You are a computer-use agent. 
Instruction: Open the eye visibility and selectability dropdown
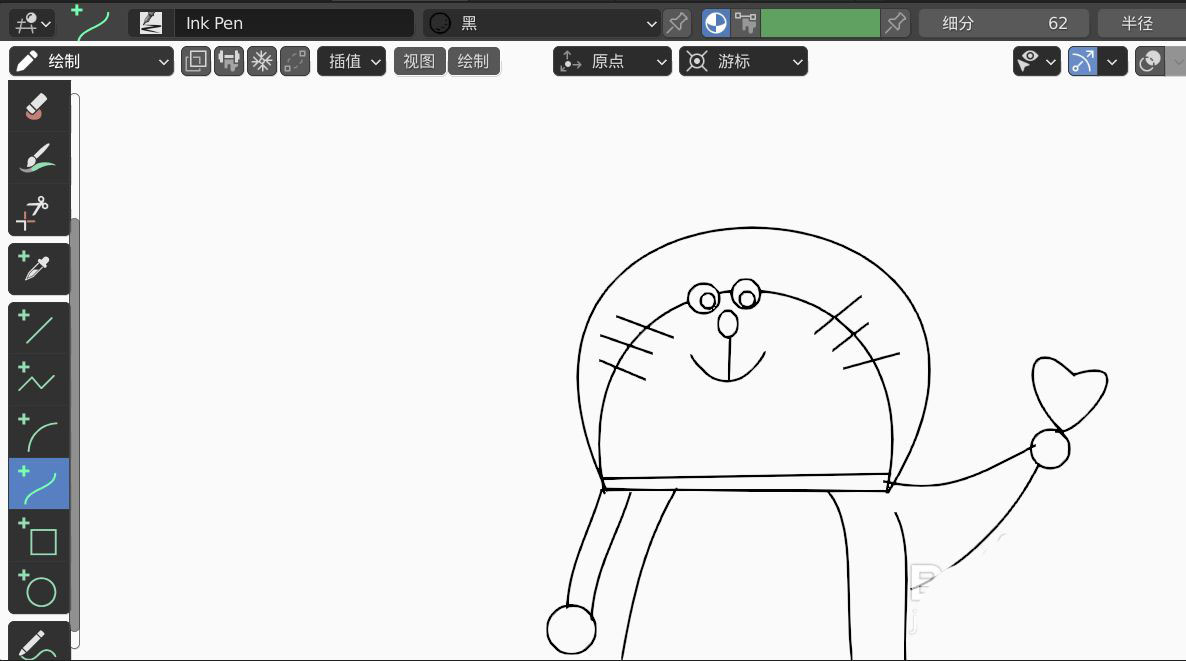tap(1036, 61)
